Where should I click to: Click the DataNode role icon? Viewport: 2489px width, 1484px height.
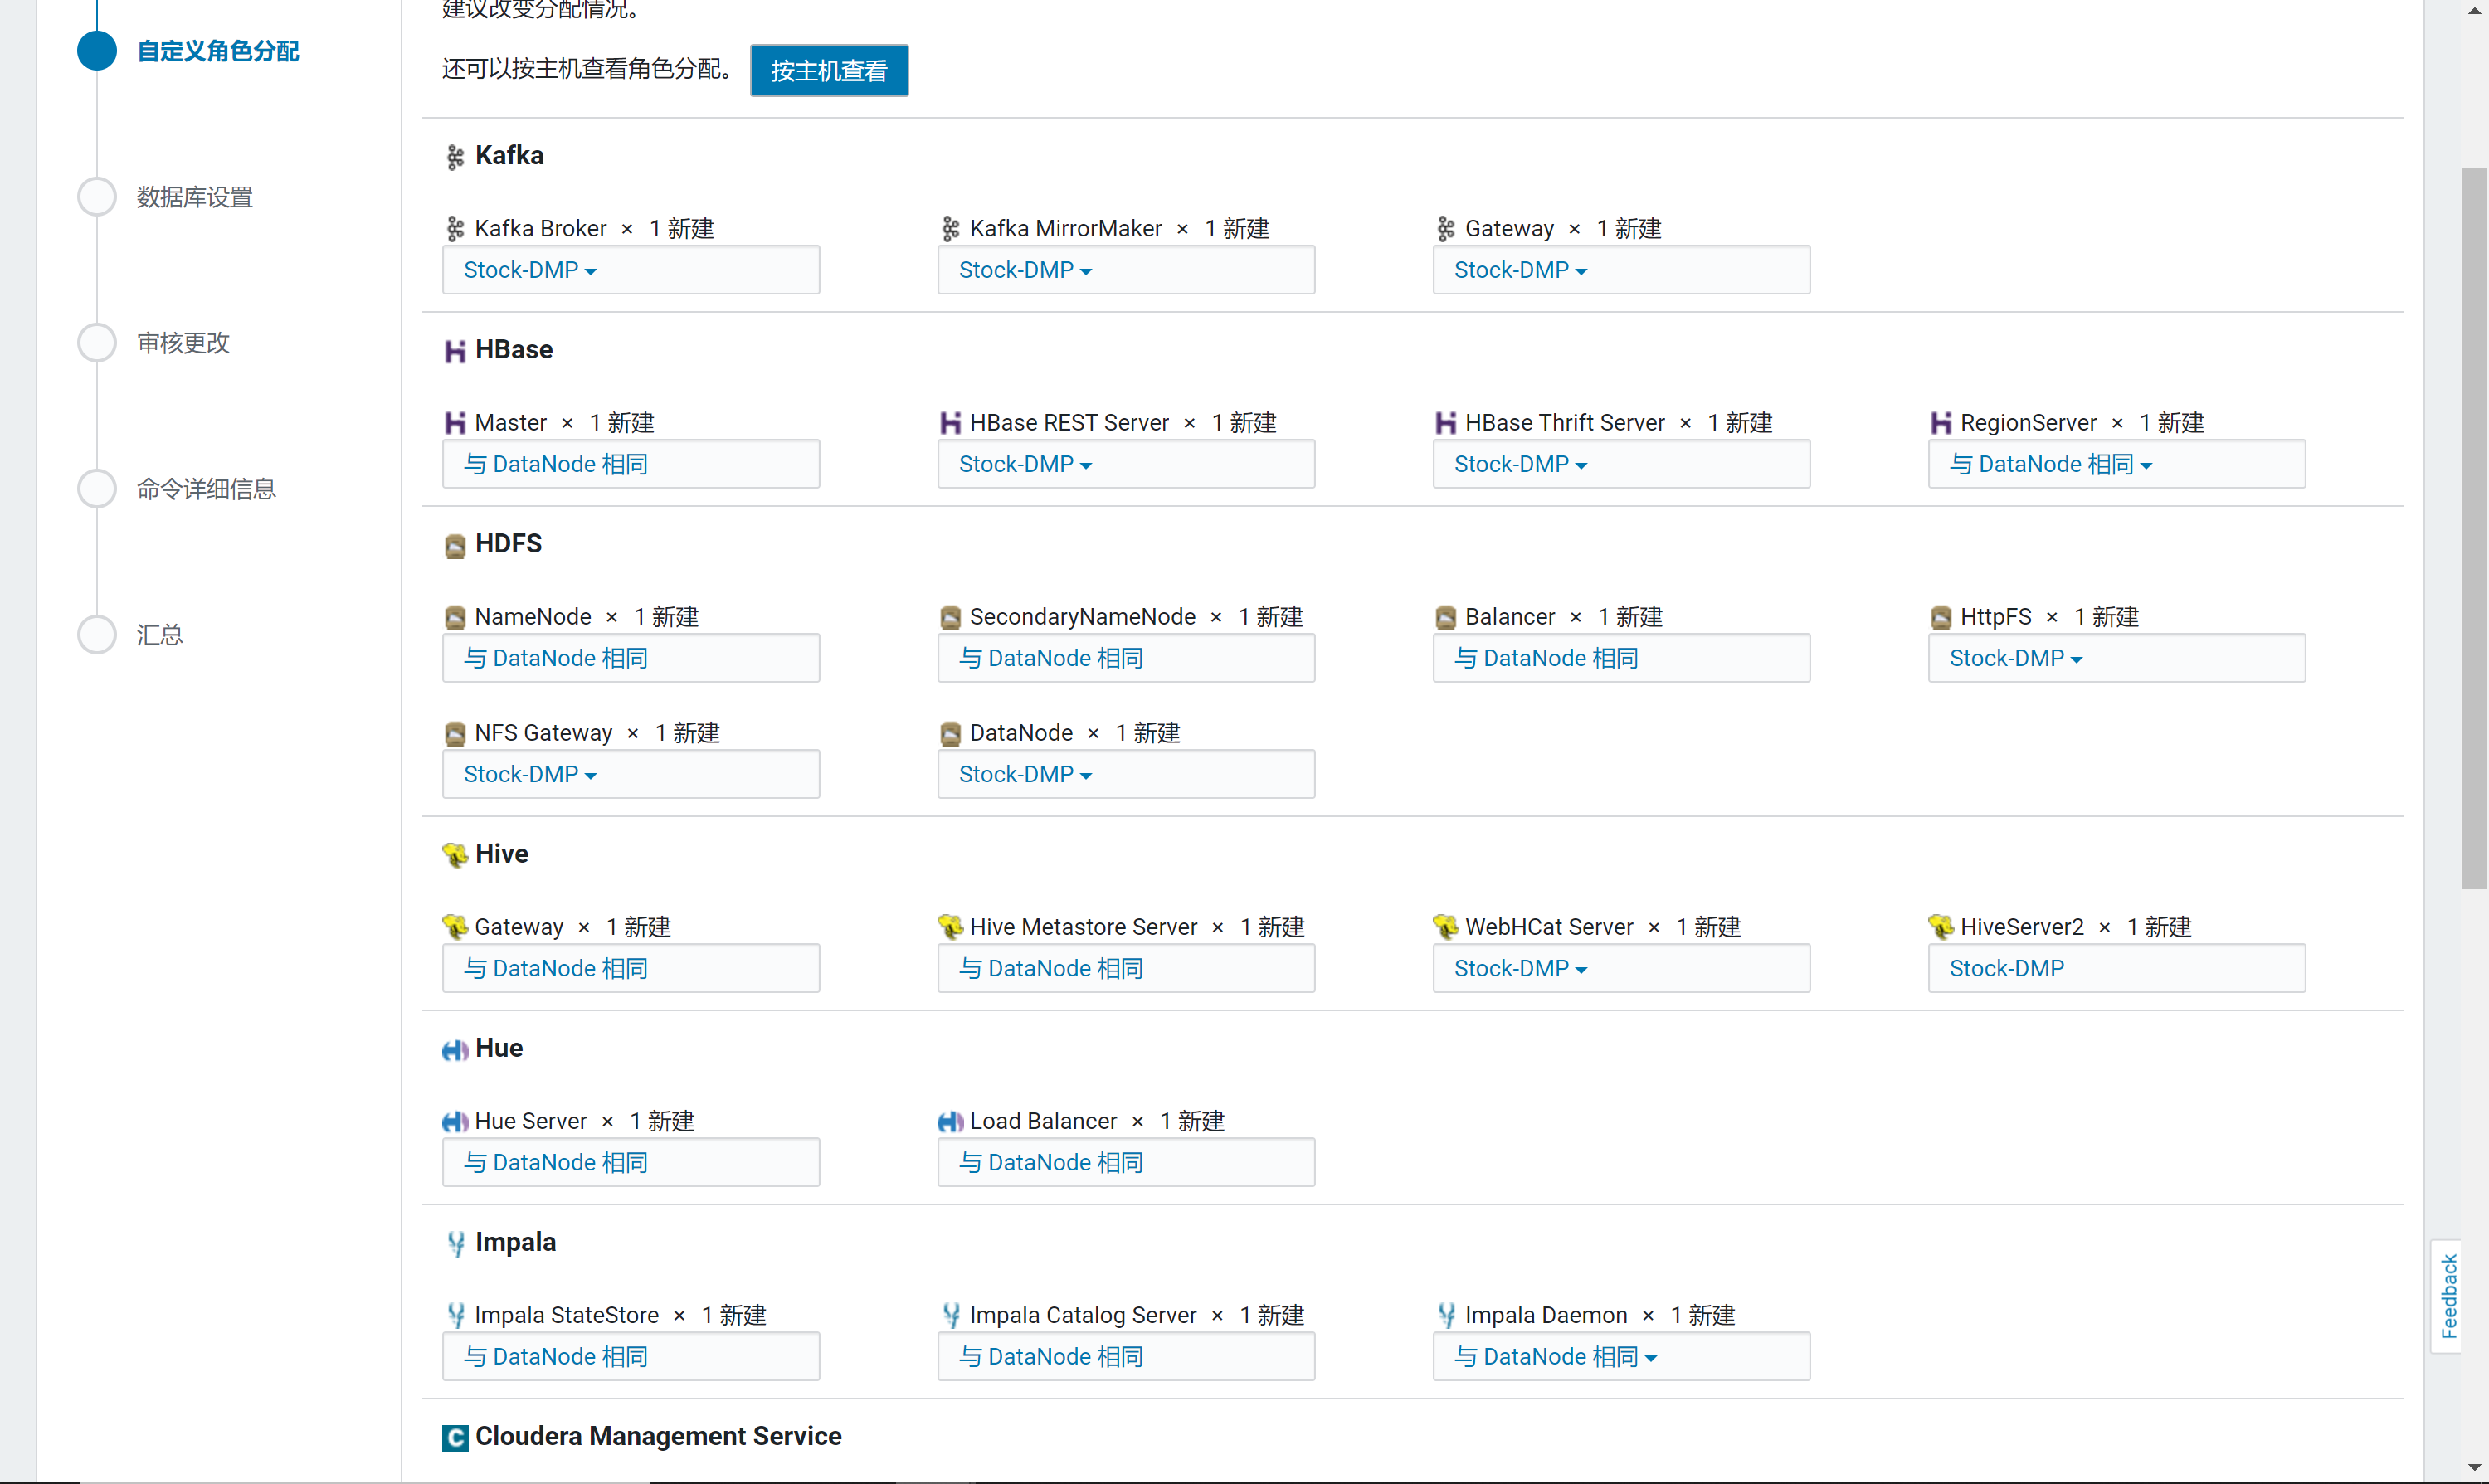coord(950,734)
